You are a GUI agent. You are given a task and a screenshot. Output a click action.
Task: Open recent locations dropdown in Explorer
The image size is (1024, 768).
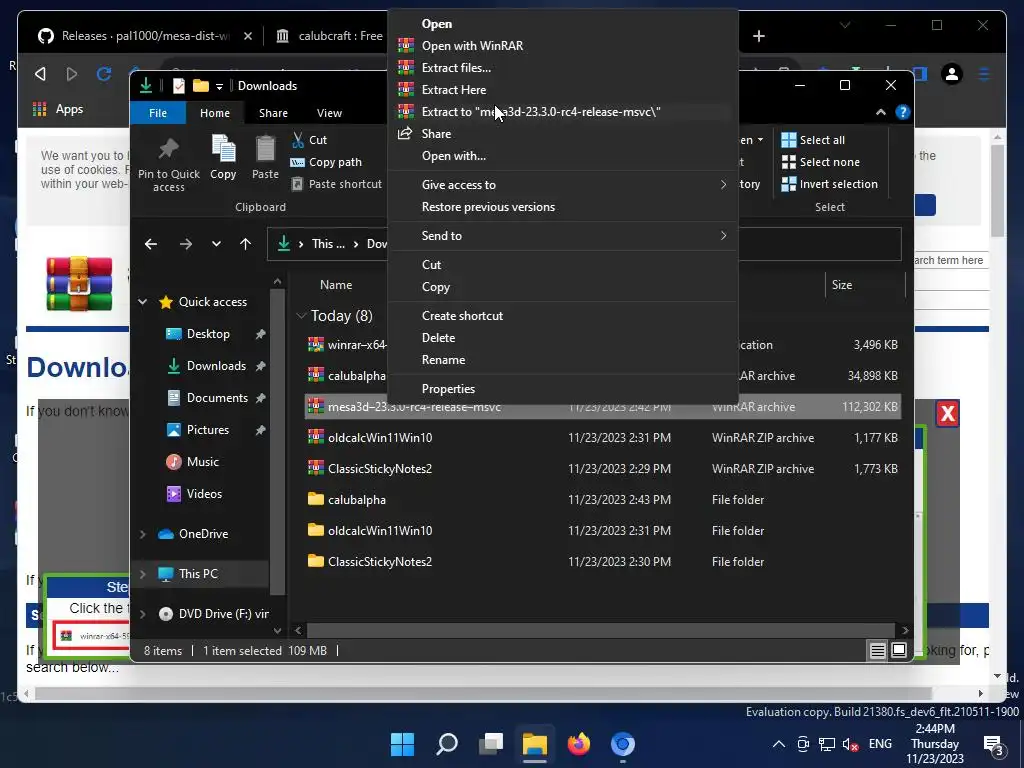tap(216, 244)
